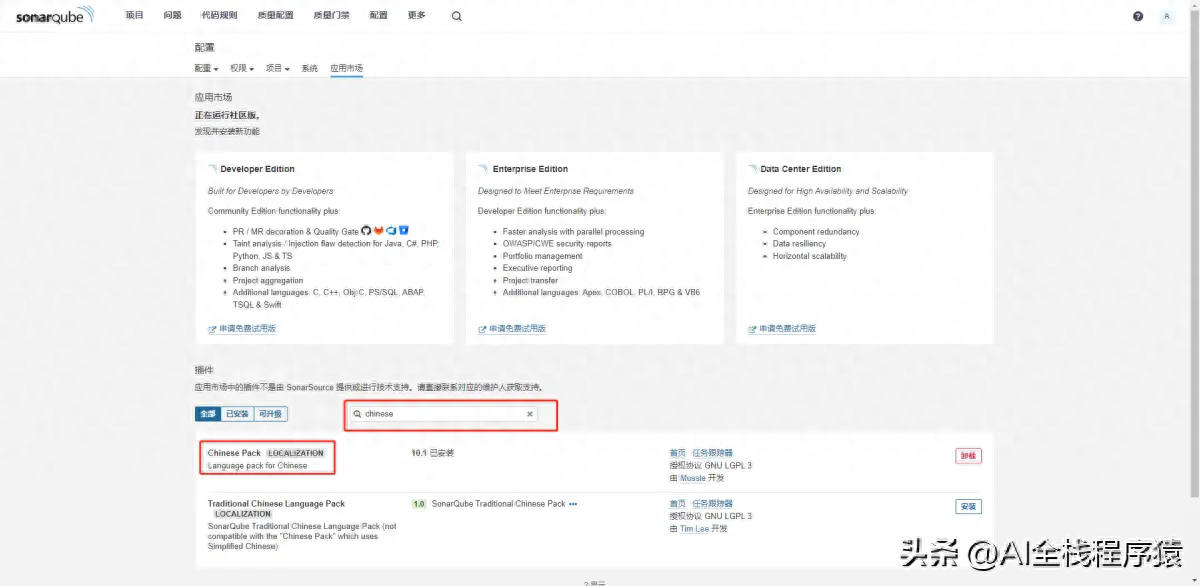This screenshot has width=1200, height=586.
Task: Select the 已安装 plugin filter
Action: (x=237, y=413)
